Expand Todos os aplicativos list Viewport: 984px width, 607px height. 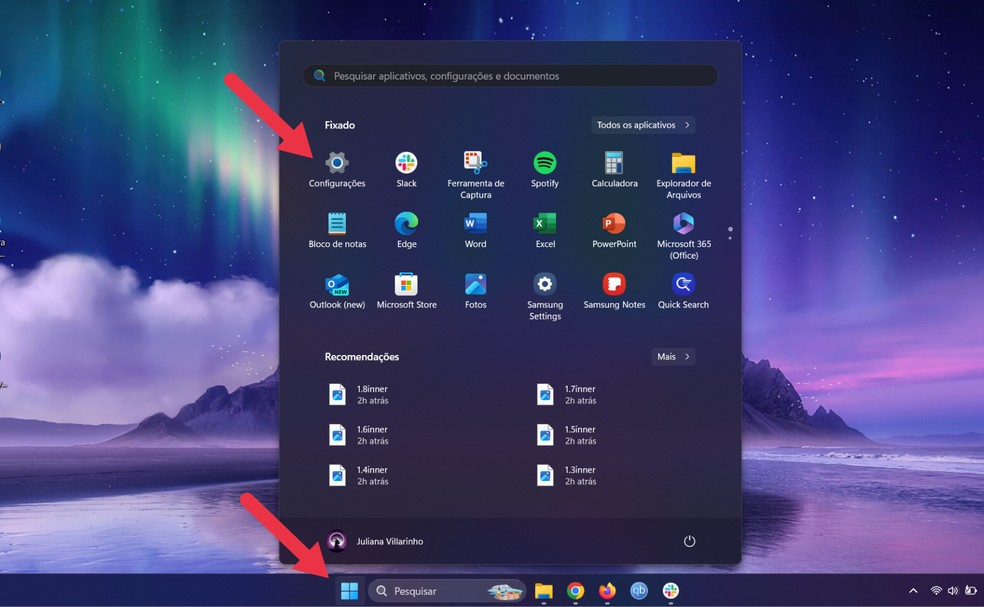point(643,125)
